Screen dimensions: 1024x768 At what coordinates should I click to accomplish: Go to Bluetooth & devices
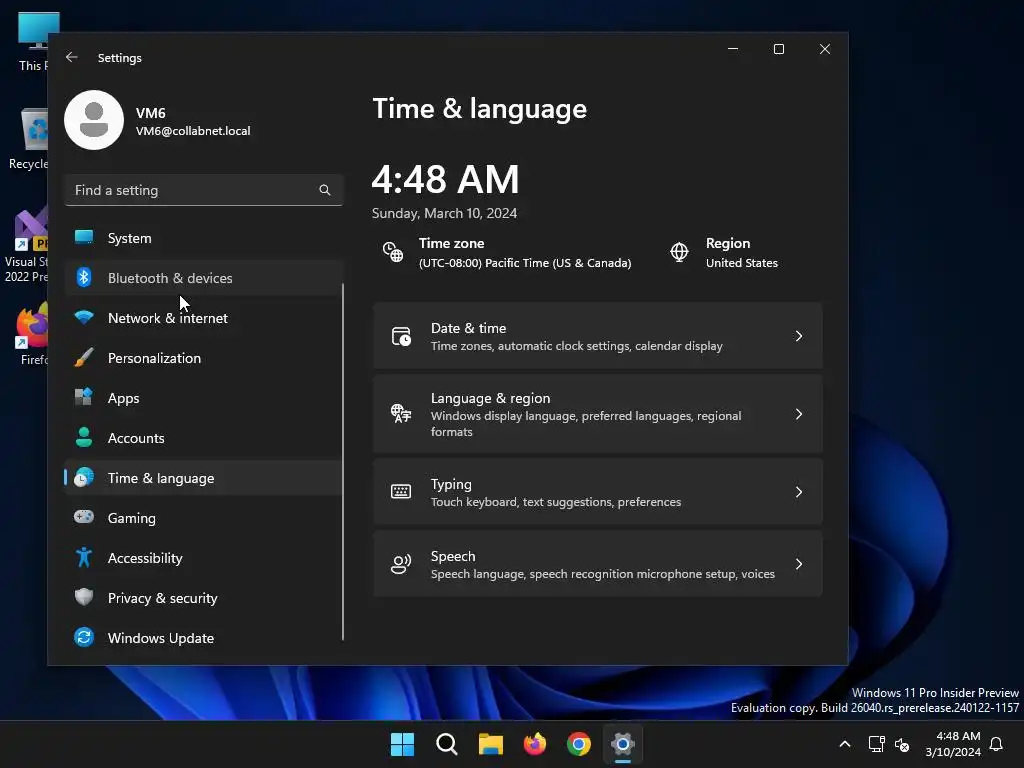pyautogui.click(x=203, y=278)
